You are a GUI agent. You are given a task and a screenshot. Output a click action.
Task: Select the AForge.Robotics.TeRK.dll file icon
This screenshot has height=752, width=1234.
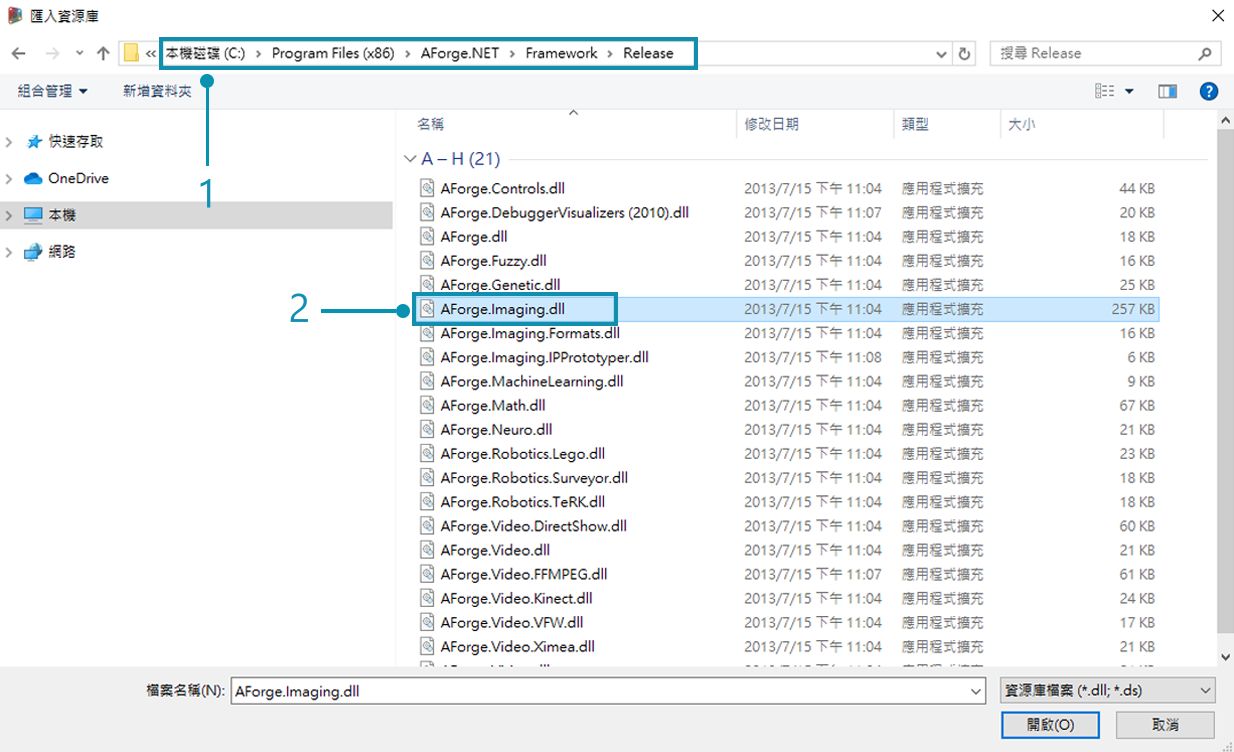[x=427, y=501]
